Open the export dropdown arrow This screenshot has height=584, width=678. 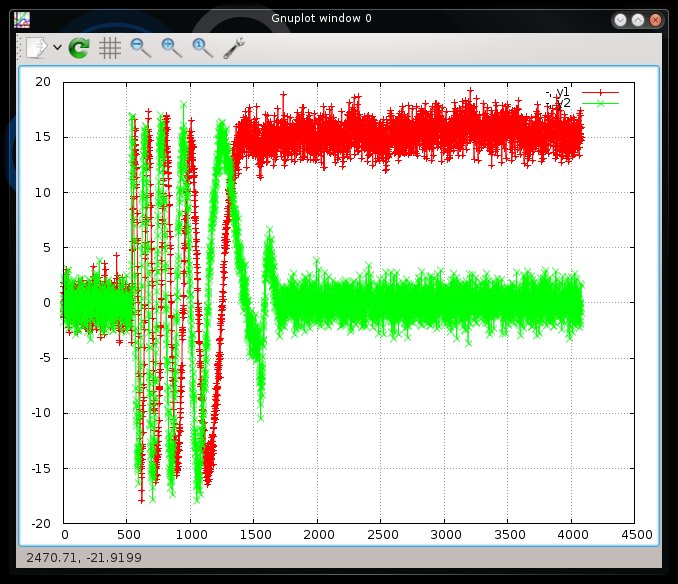57,47
